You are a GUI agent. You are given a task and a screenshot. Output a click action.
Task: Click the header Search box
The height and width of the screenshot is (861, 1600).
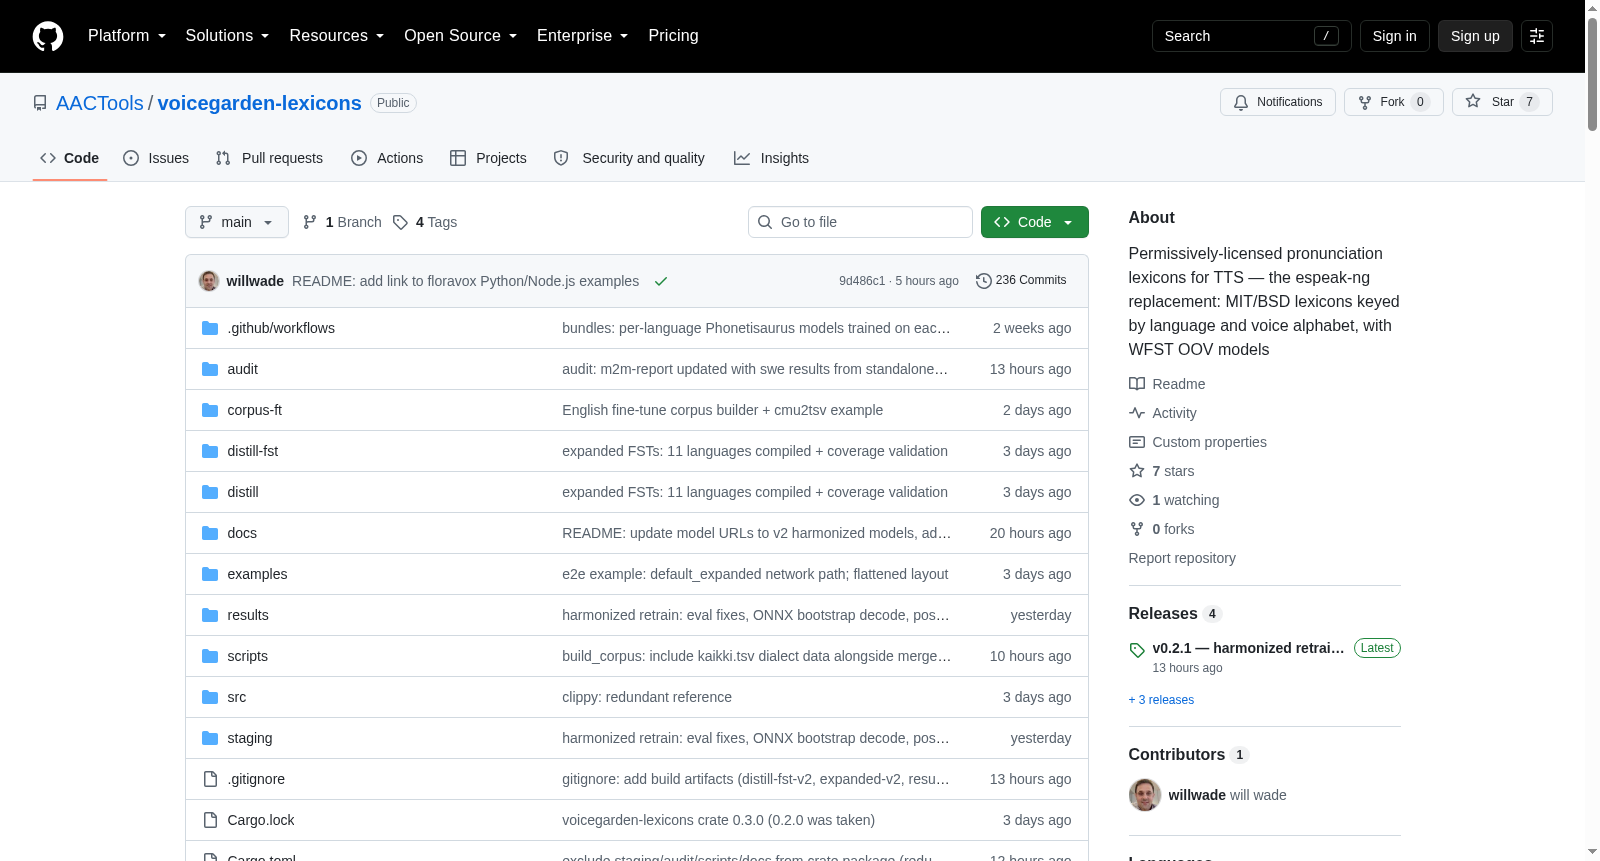tap(1252, 36)
